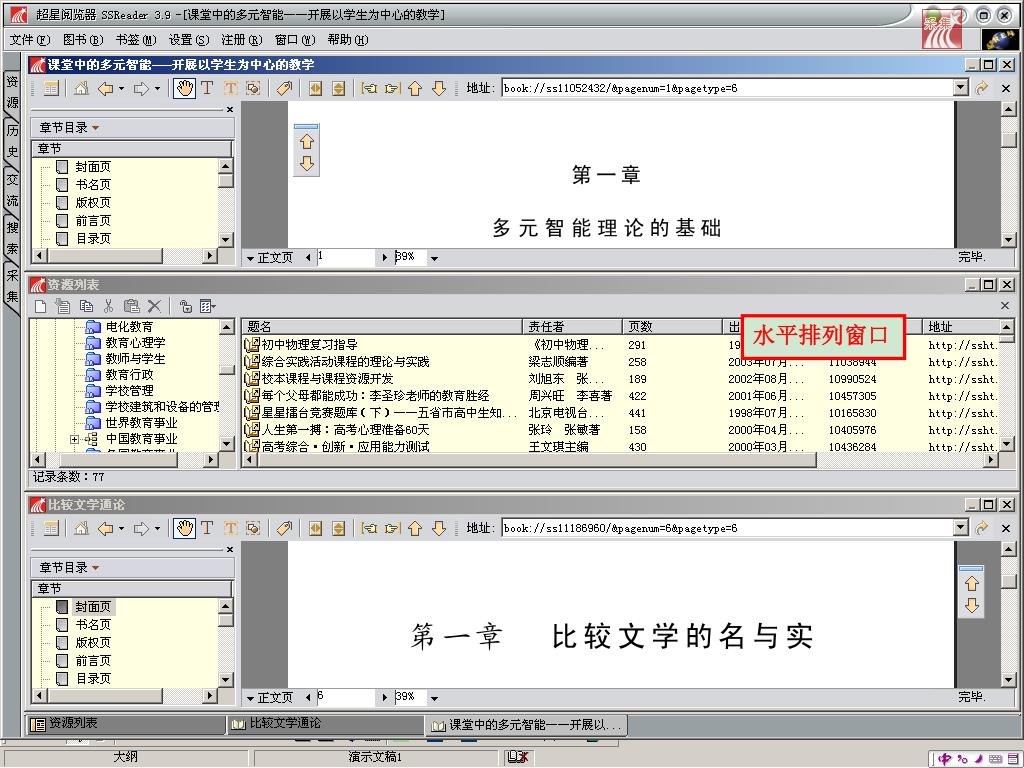The width and height of the screenshot is (1024, 768).
Task: Click the cut scissors icon in 资源列表 toolbar
Action: point(108,306)
